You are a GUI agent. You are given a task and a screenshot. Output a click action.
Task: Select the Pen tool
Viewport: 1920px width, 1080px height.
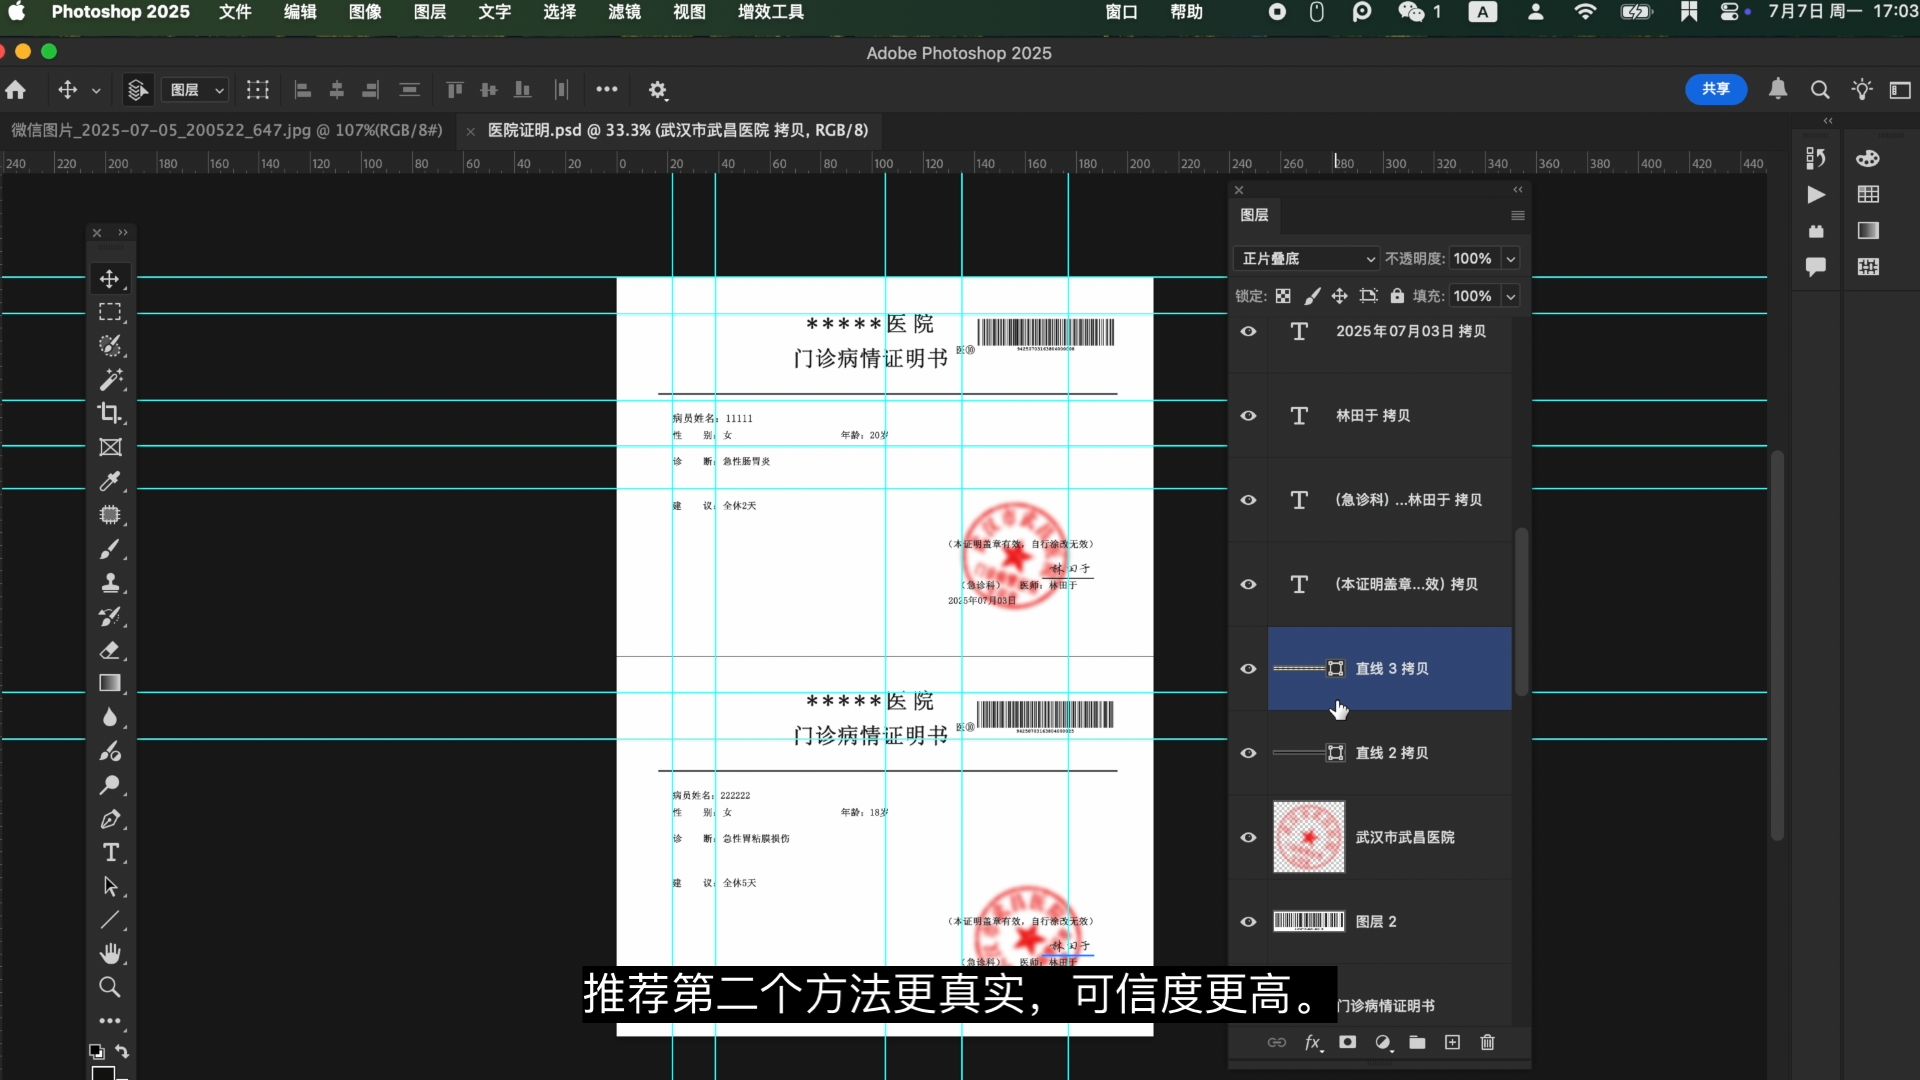tap(110, 819)
